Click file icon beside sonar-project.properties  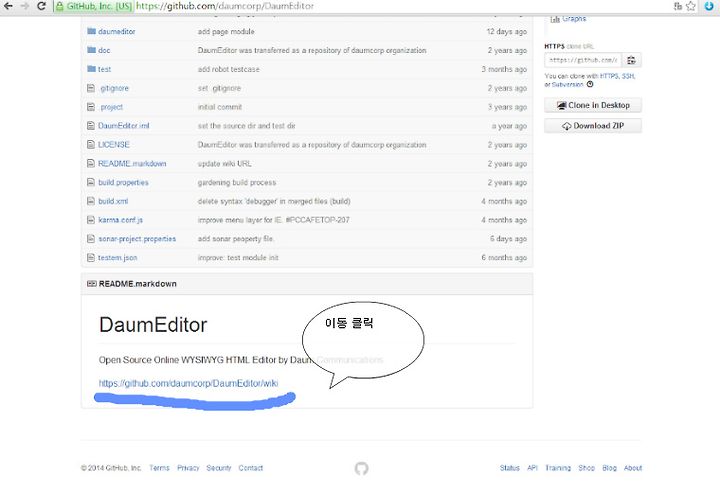pyautogui.click(x=90, y=239)
